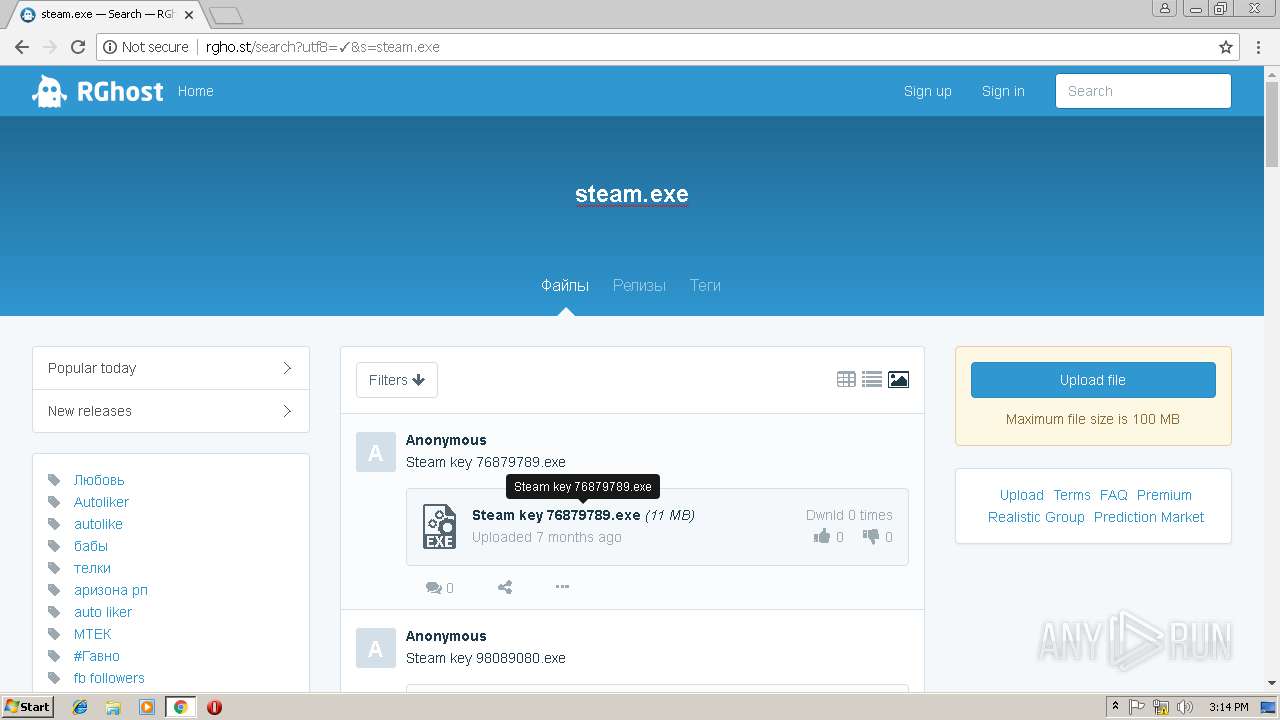
Task: Select the Файлы tab
Action: click(x=565, y=285)
